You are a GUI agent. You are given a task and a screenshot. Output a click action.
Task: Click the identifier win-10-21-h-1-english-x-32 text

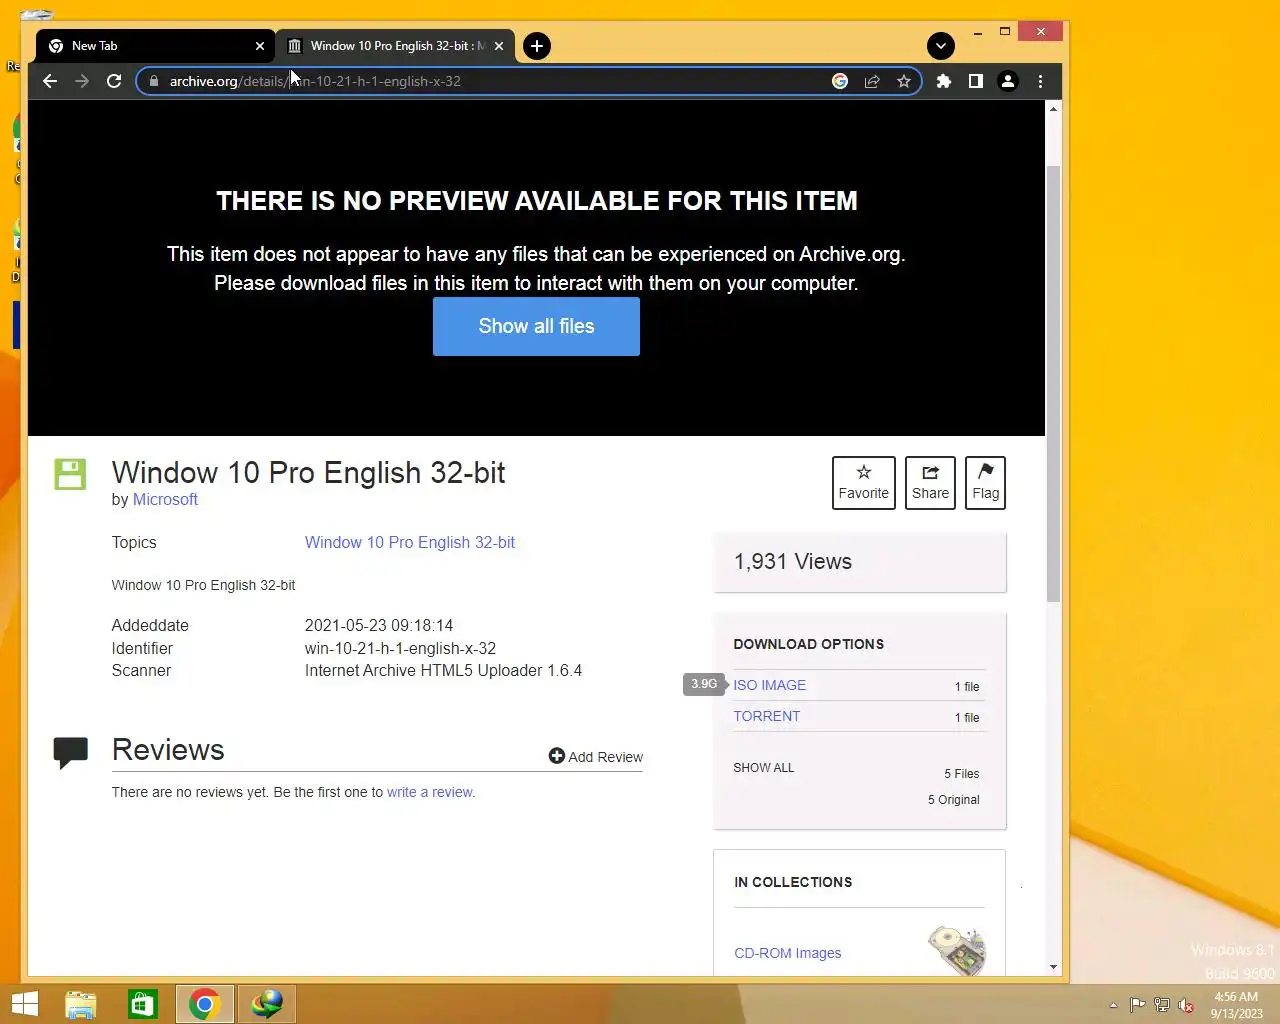[400, 648]
